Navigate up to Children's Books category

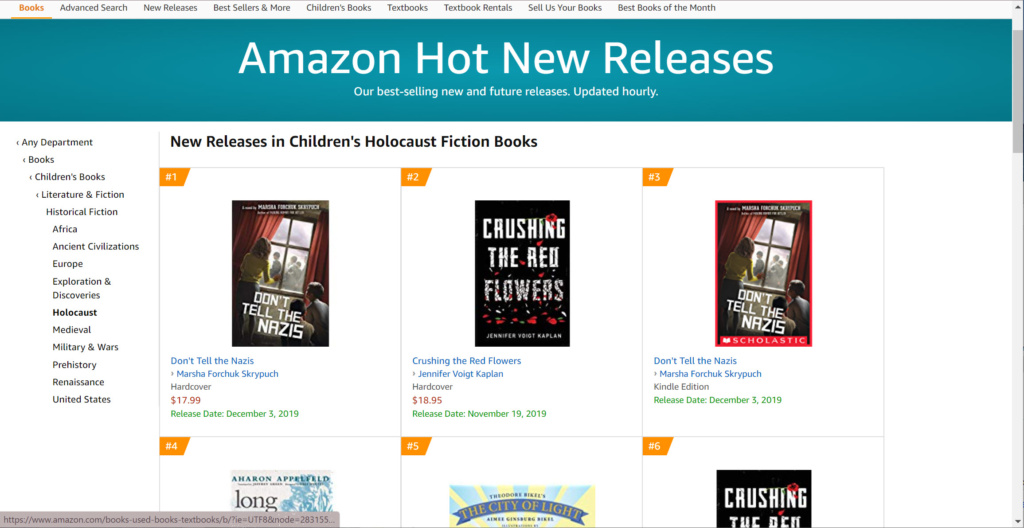[70, 177]
